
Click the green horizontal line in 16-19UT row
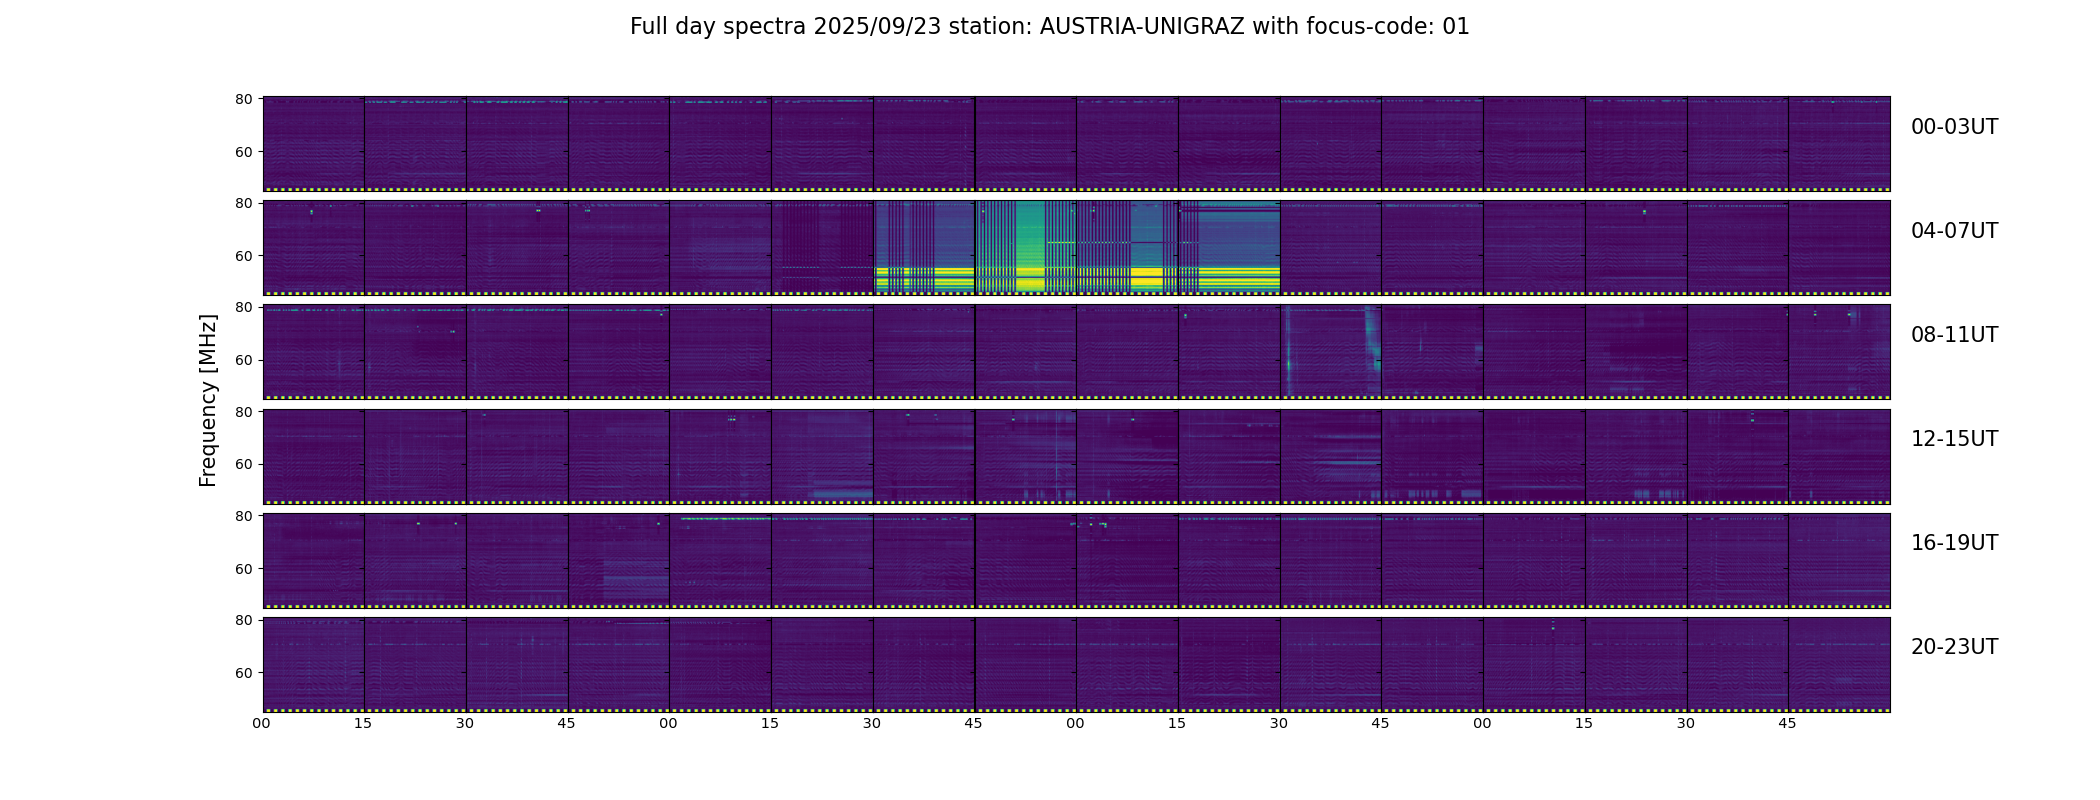tap(726, 518)
